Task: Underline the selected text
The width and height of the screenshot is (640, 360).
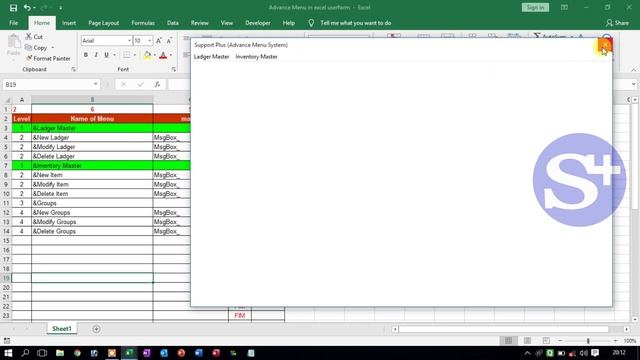Action: point(106,55)
